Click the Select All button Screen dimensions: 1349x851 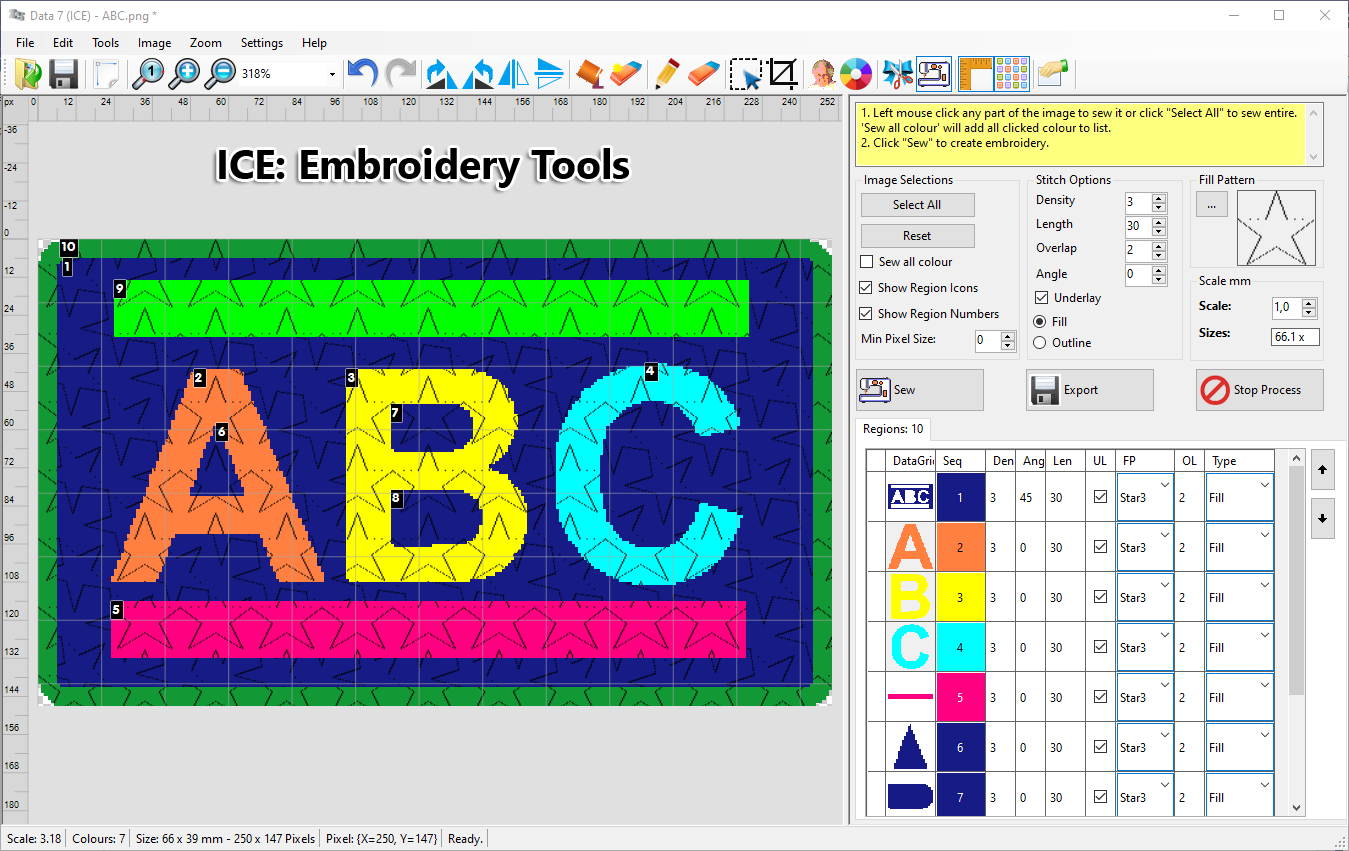point(917,205)
